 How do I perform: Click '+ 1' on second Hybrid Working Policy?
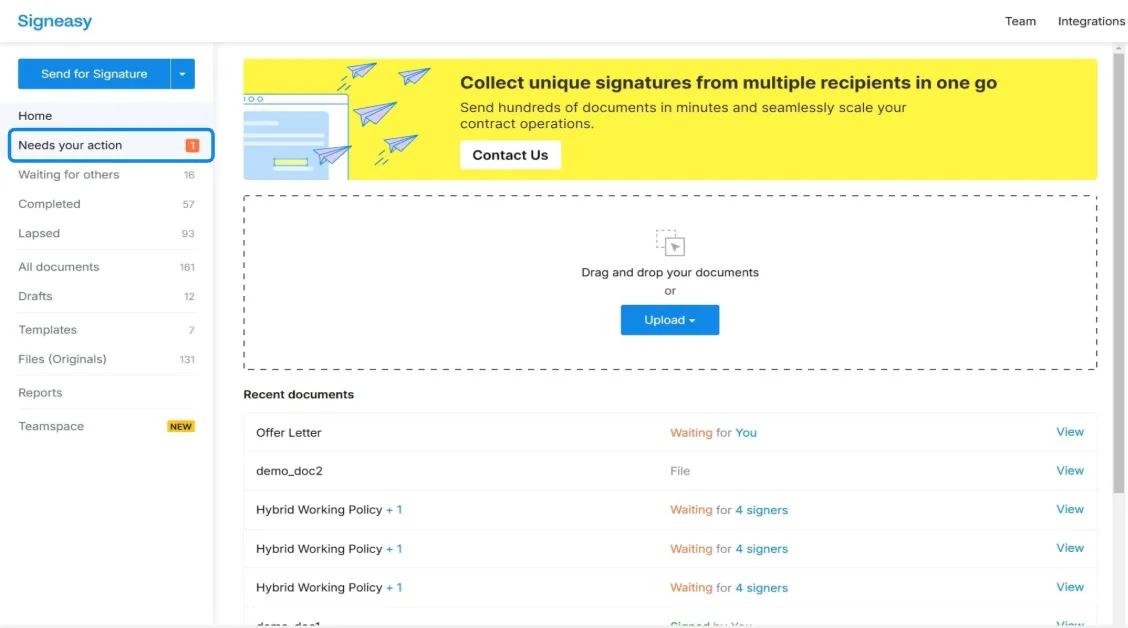(394, 549)
